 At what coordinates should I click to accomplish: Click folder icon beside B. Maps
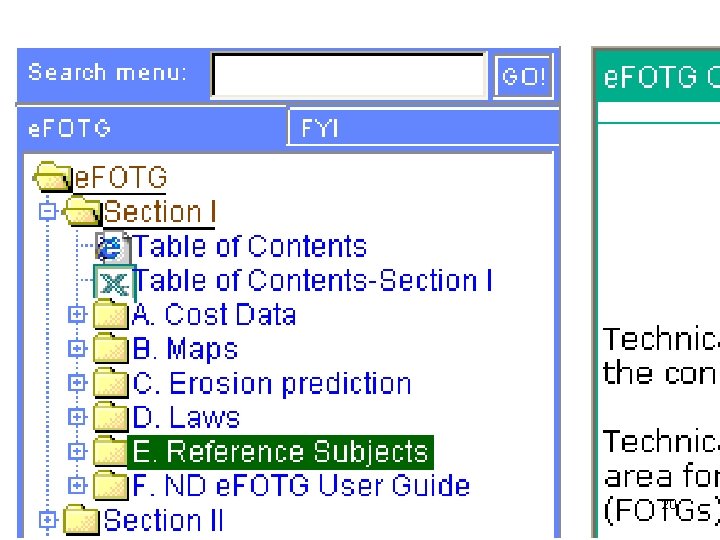[111, 350]
